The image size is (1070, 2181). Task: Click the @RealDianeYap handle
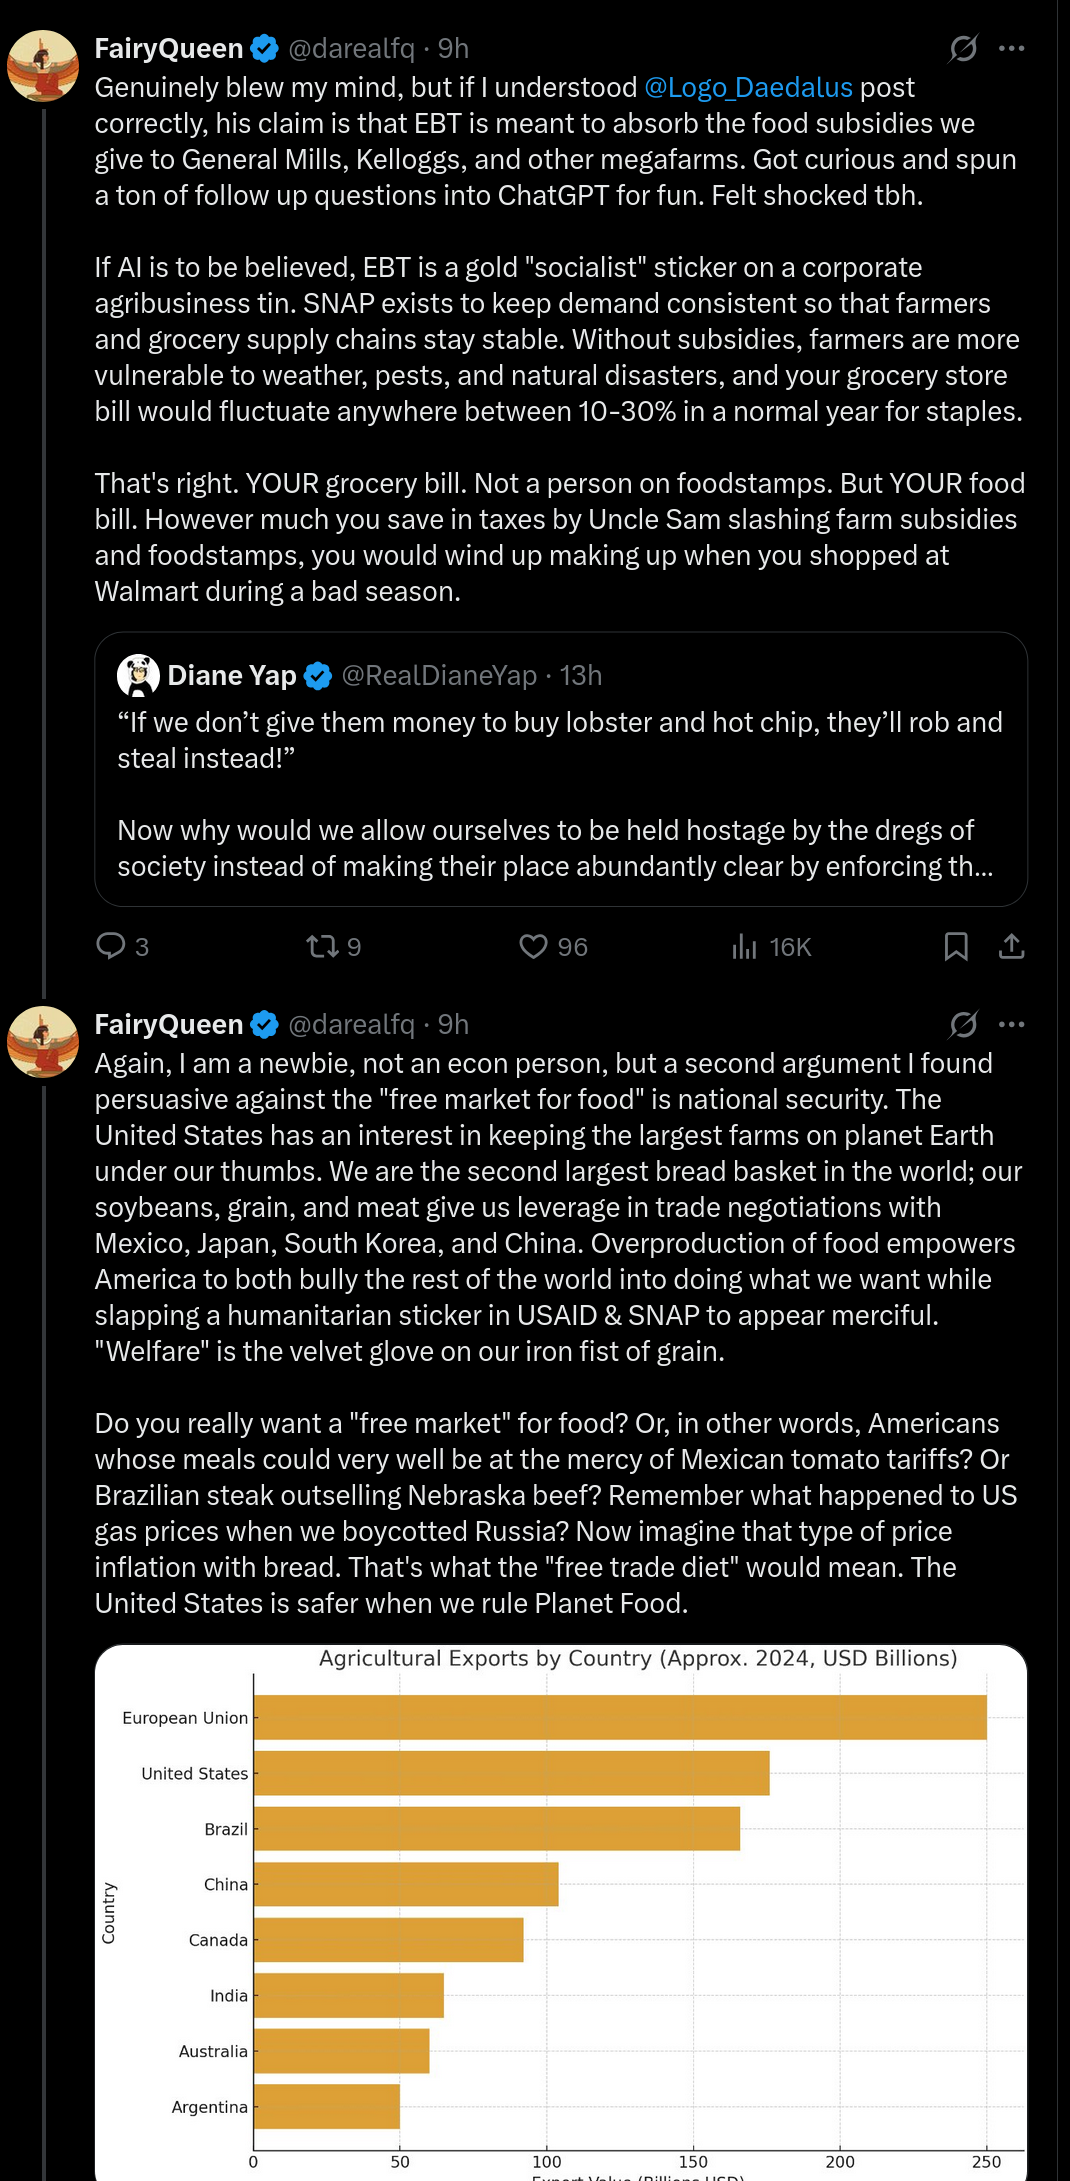pyautogui.click(x=439, y=676)
